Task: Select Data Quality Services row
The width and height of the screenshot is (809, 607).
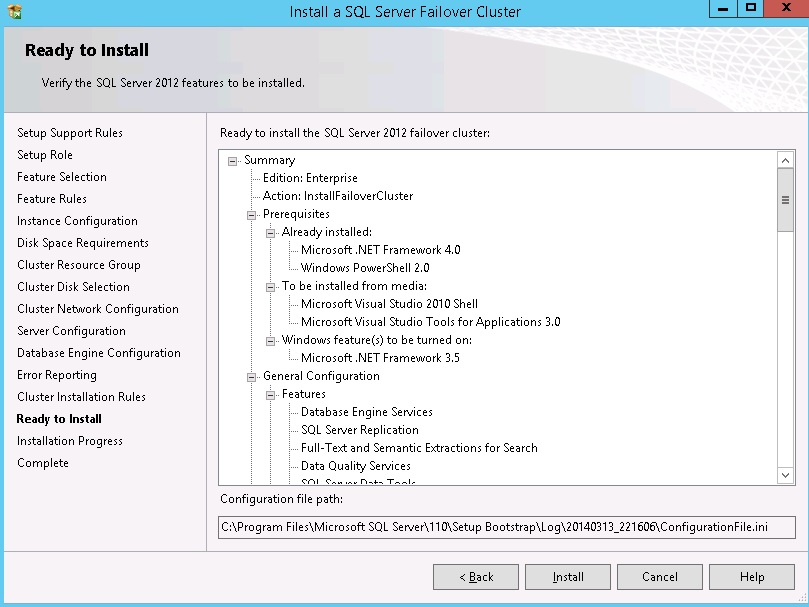Action: coord(355,466)
